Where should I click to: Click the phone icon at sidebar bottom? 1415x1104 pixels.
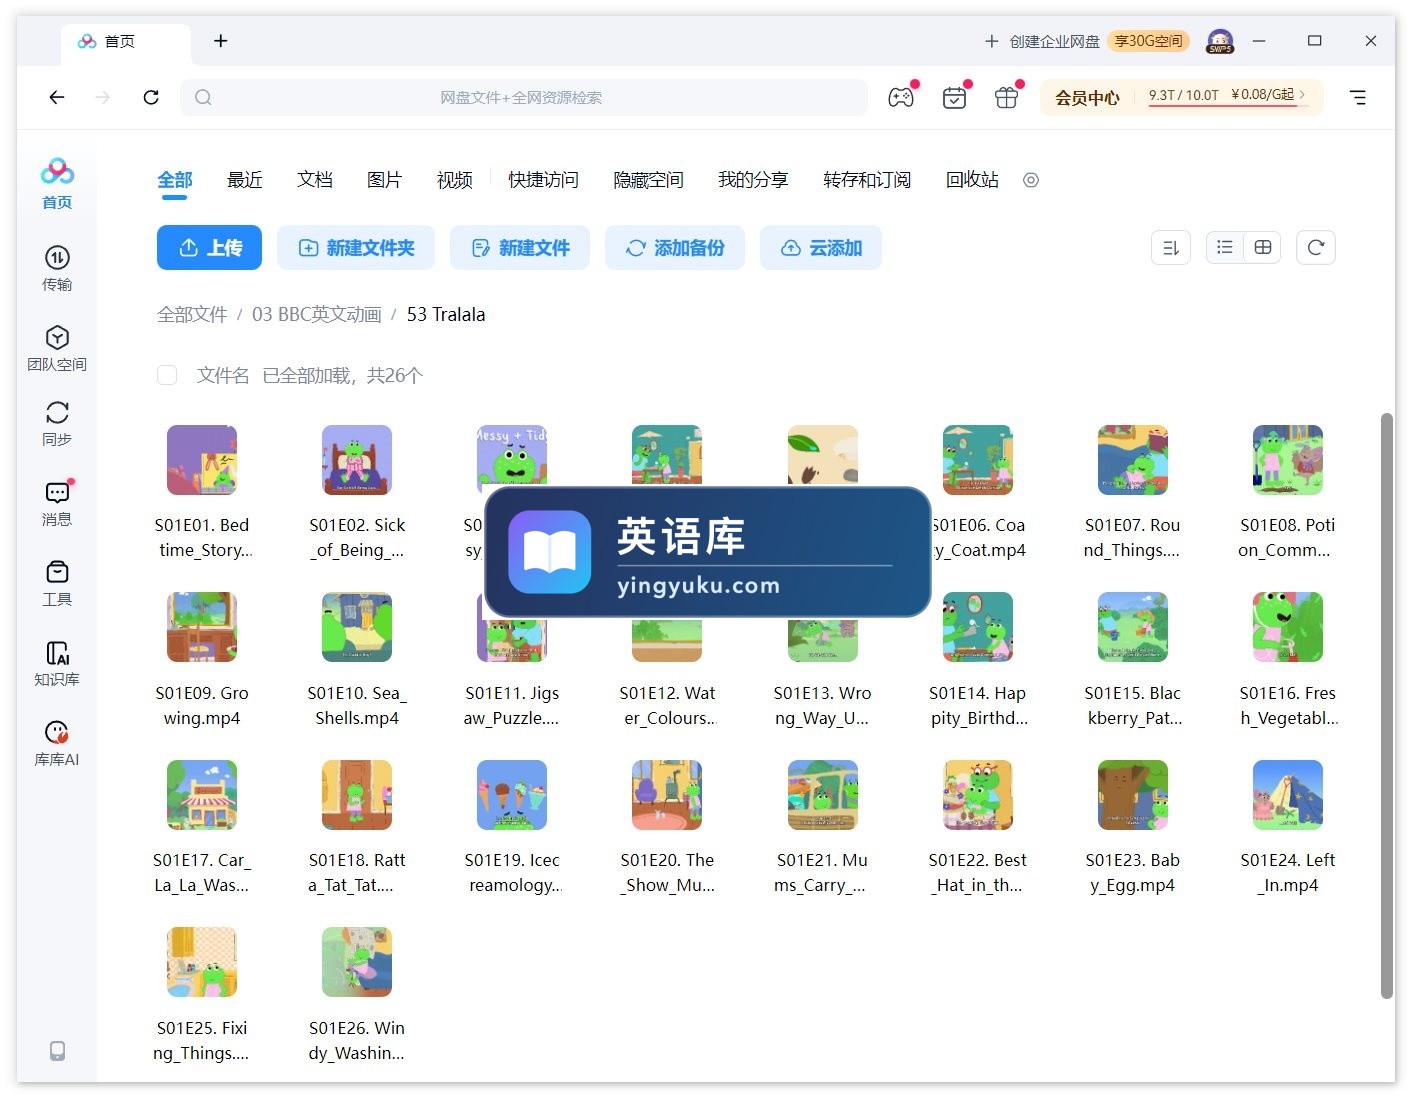[x=57, y=1050]
